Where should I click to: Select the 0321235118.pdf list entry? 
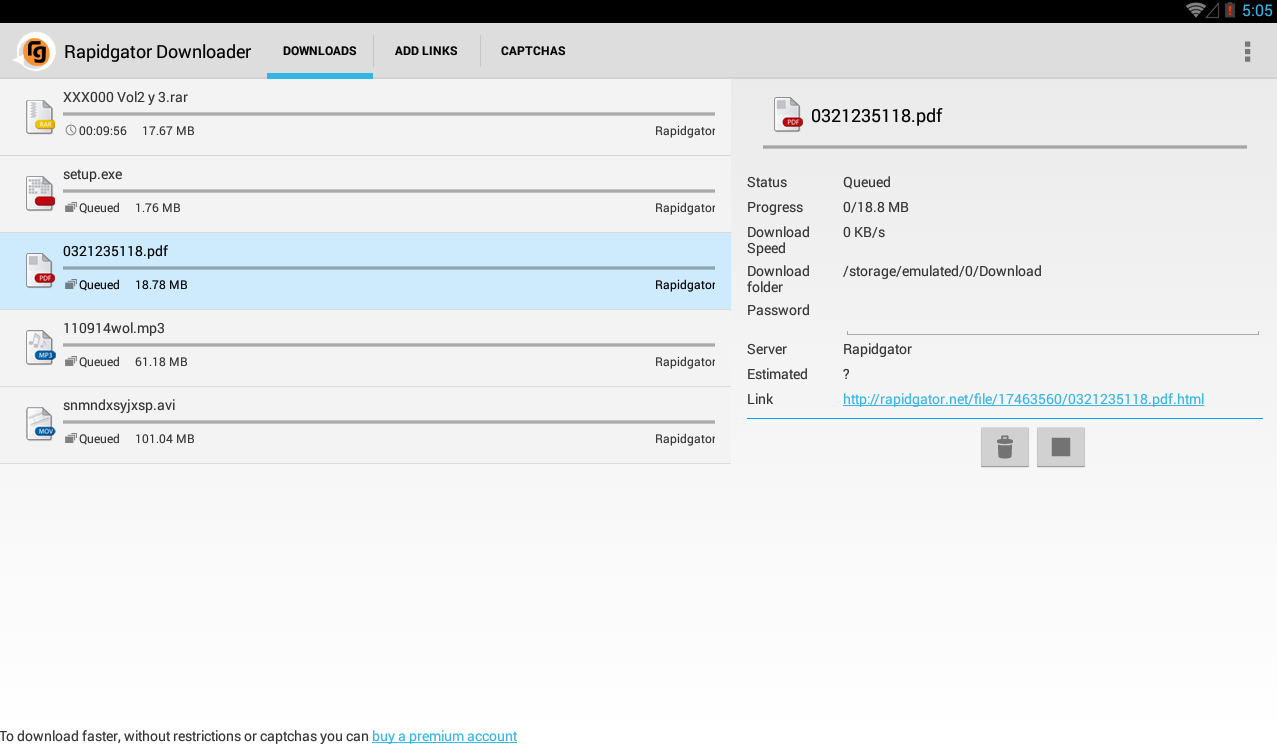(x=365, y=271)
